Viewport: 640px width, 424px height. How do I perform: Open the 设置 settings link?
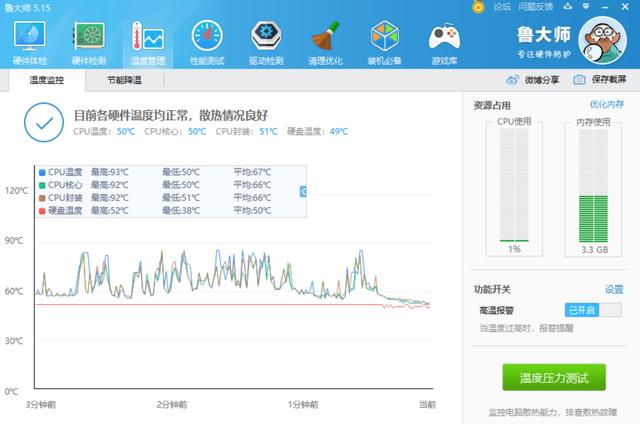tap(614, 289)
